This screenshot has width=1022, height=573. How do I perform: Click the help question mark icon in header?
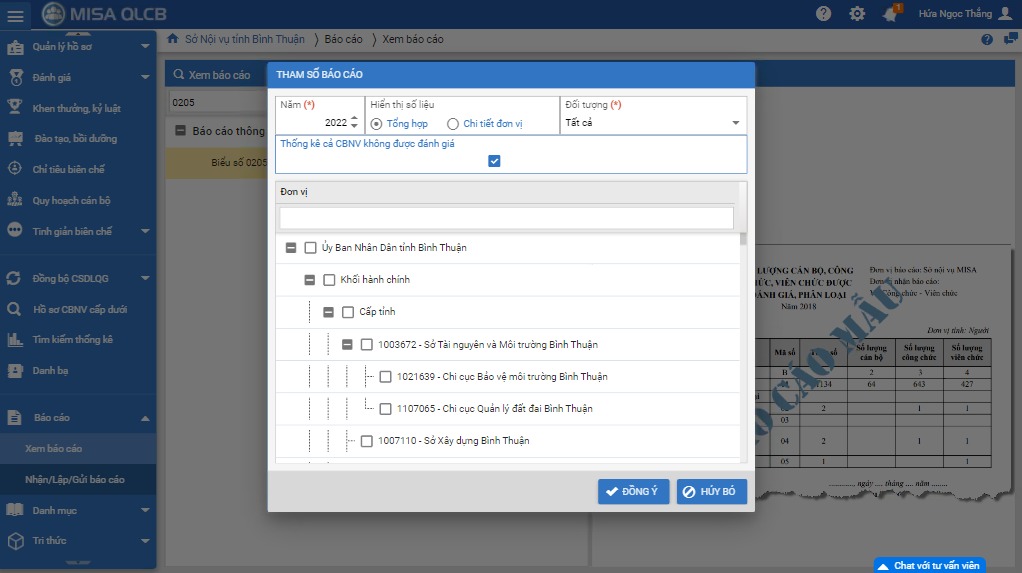(x=823, y=14)
